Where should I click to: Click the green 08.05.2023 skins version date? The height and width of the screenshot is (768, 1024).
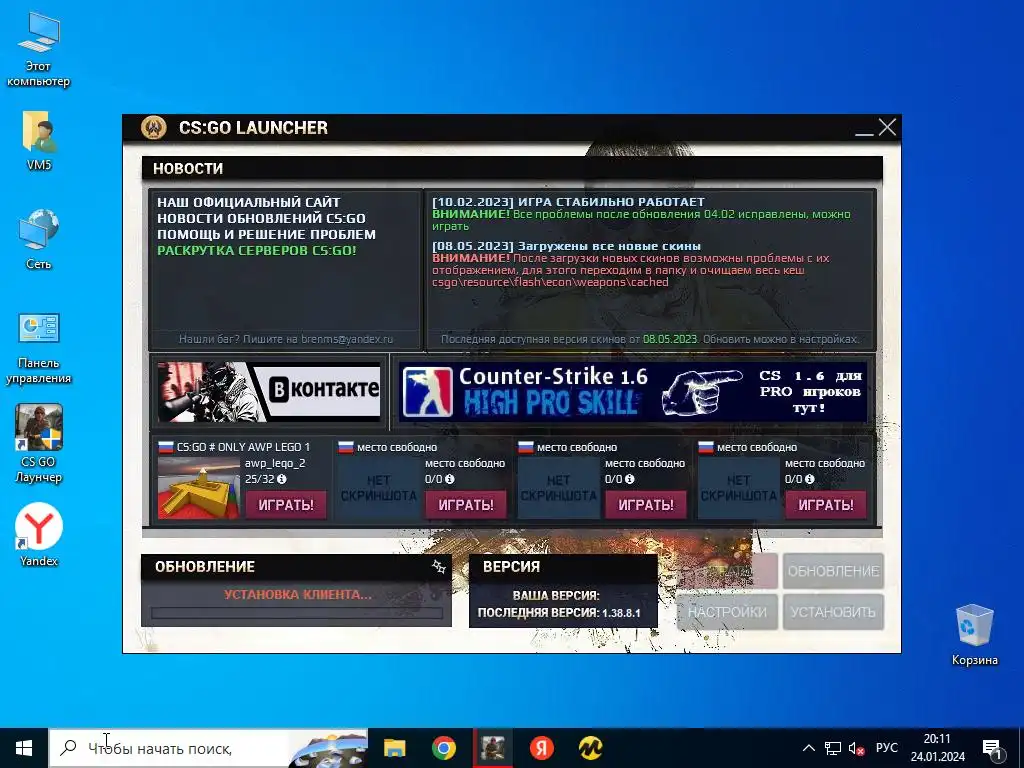point(670,339)
